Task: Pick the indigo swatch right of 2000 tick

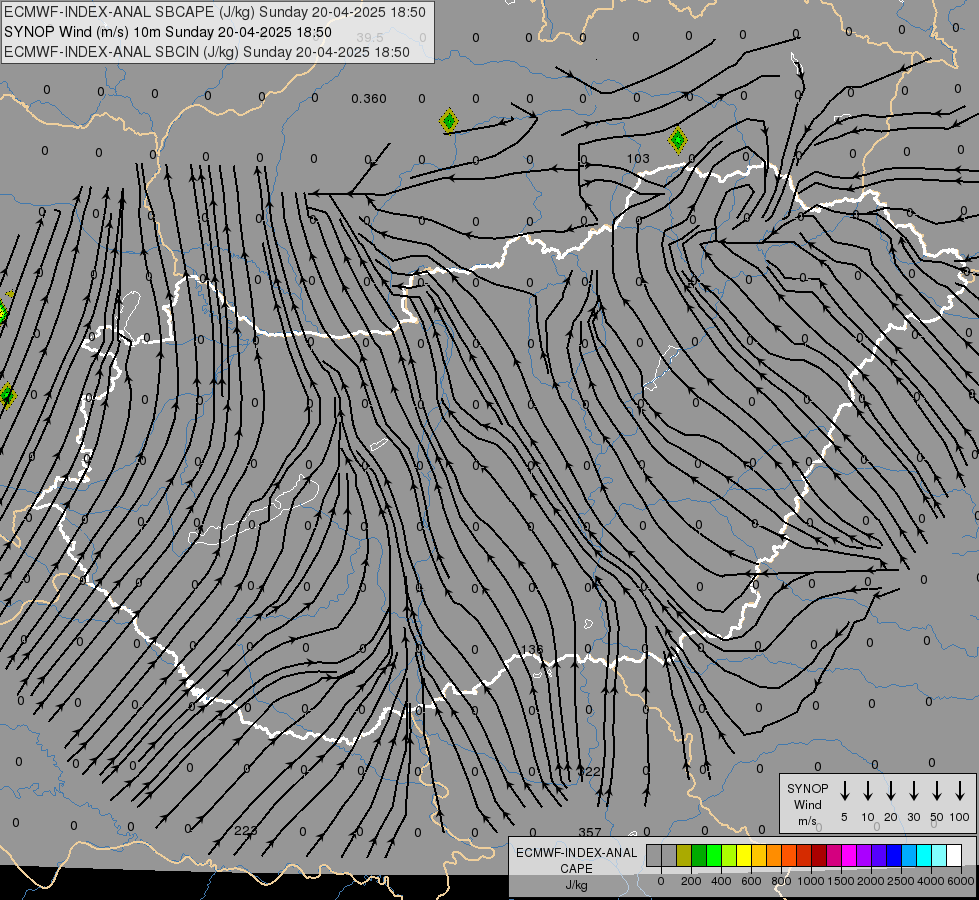Action: coord(878,856)
